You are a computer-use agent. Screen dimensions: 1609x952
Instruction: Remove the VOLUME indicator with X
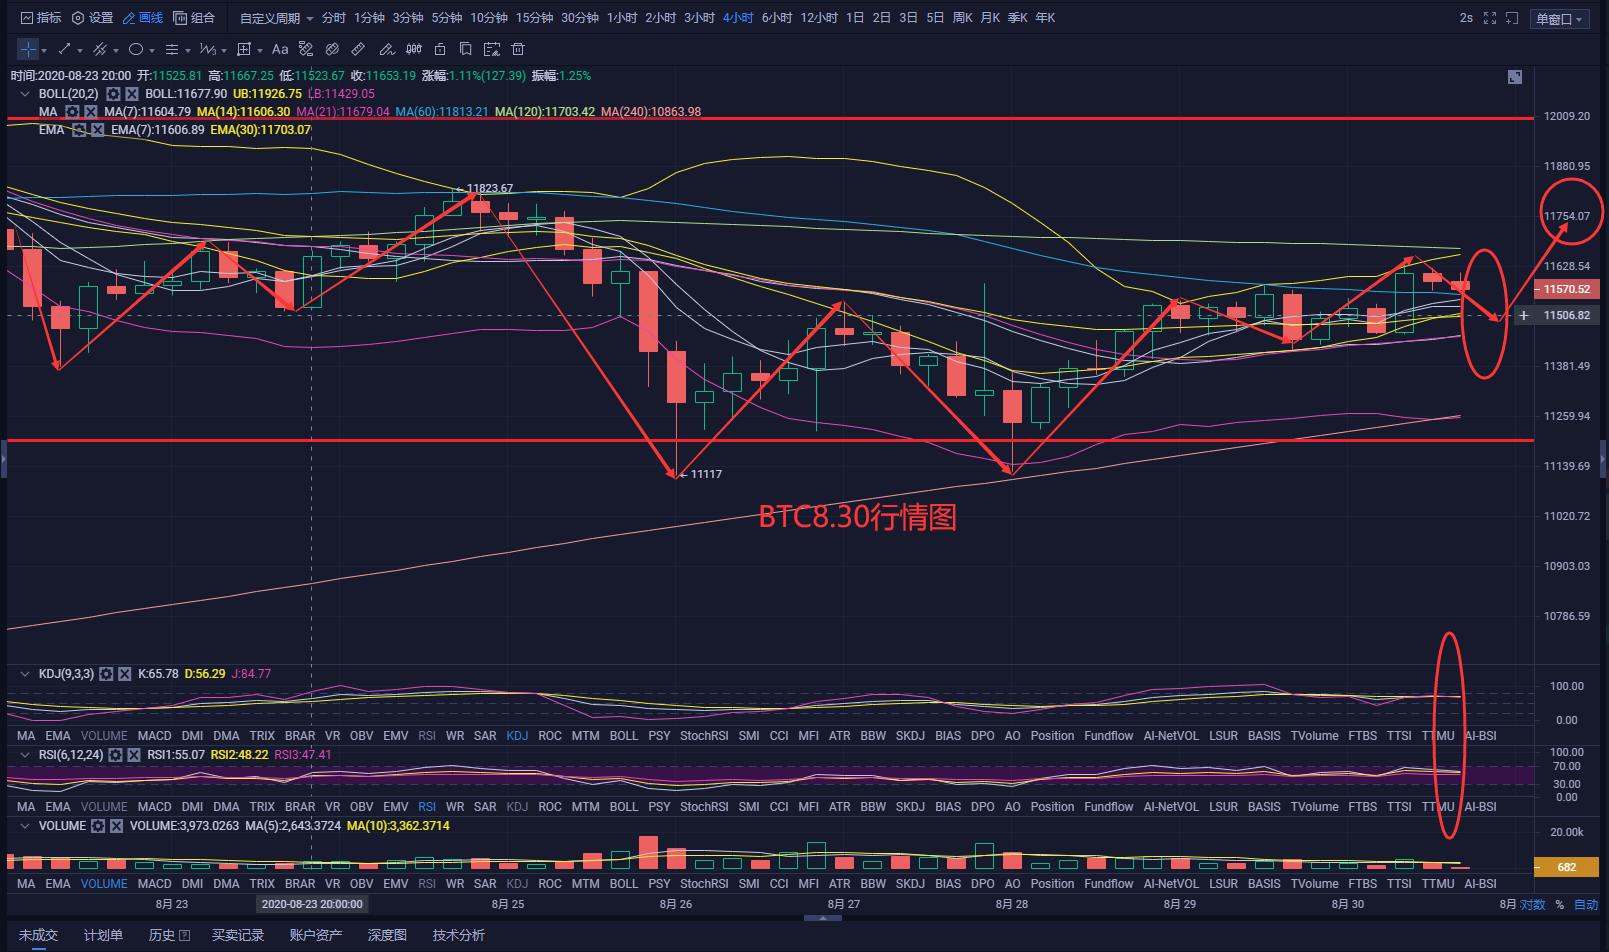(117, 826)
